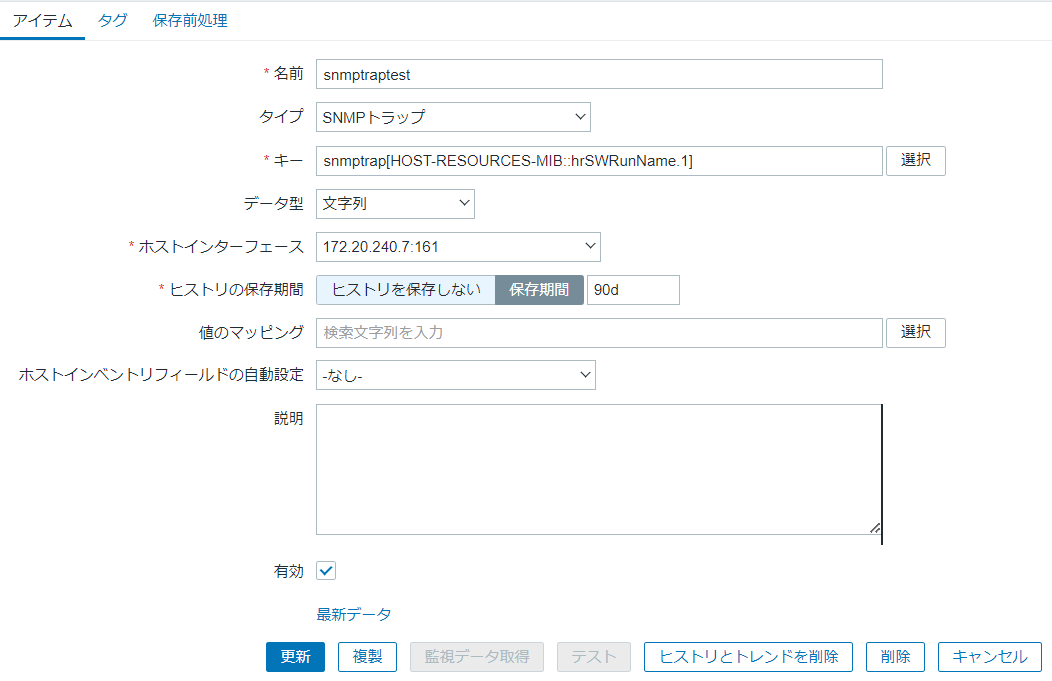Uncheck the 有効 checkbox
1052x681 pixels.
(324, 570)
